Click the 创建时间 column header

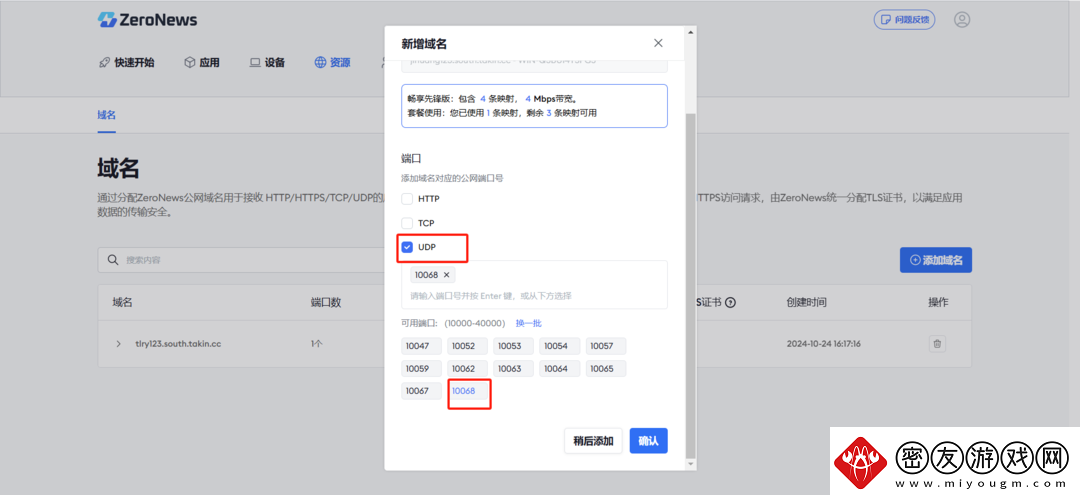[807, 302]
